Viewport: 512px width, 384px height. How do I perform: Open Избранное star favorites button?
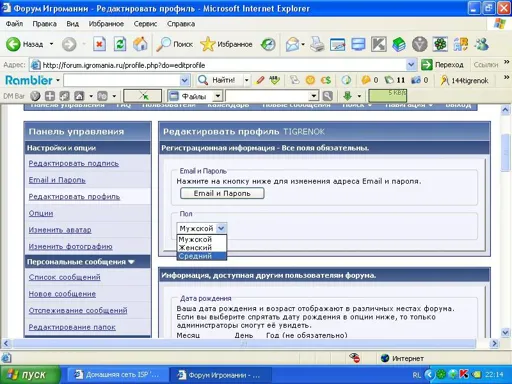(x=226, y=44)
